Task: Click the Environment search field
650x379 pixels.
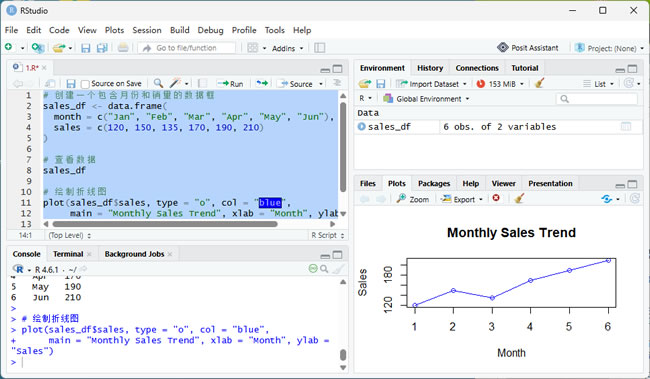Action: pyautogui.click(x=596, y=99)
